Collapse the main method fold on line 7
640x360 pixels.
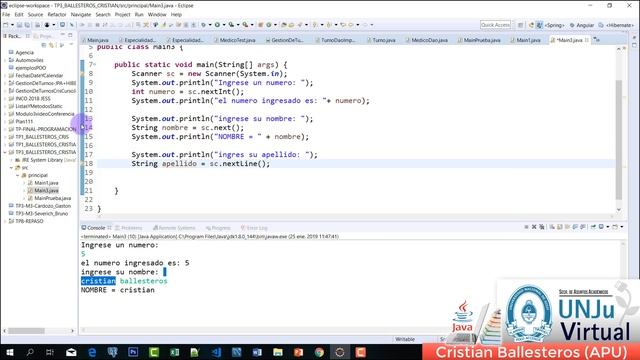click(x=95, y=64)
